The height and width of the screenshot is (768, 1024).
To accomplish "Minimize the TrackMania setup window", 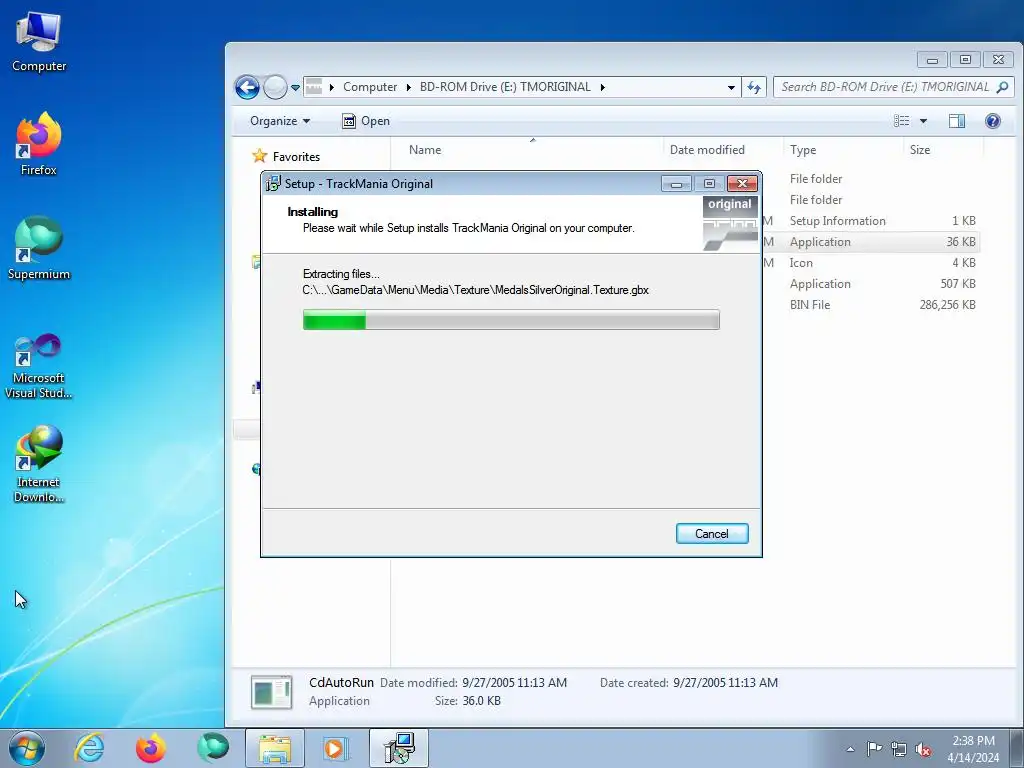I will 677,184.
